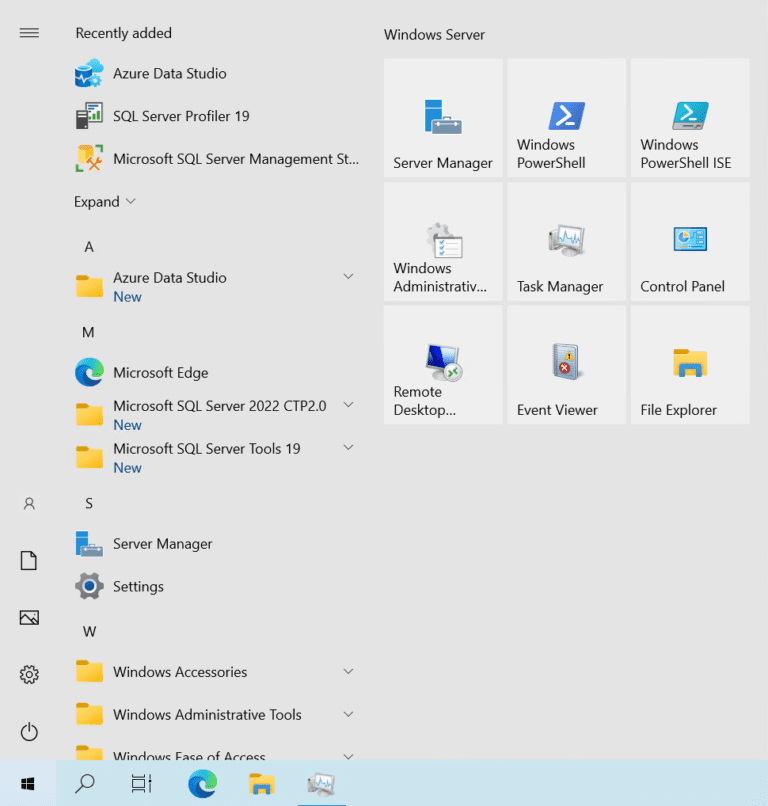Open the Control Panel tile
Image resolution: width=768 pixels, height=806 pixels.
click(x=690, y=242)
